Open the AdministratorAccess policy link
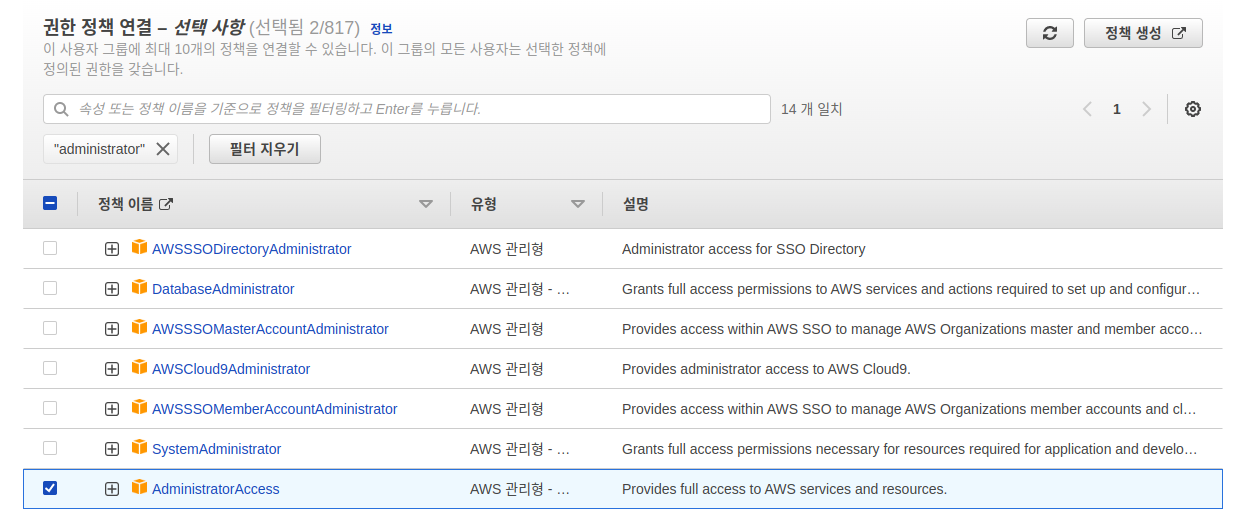The image size is (1234, 510). pos(216,489)
